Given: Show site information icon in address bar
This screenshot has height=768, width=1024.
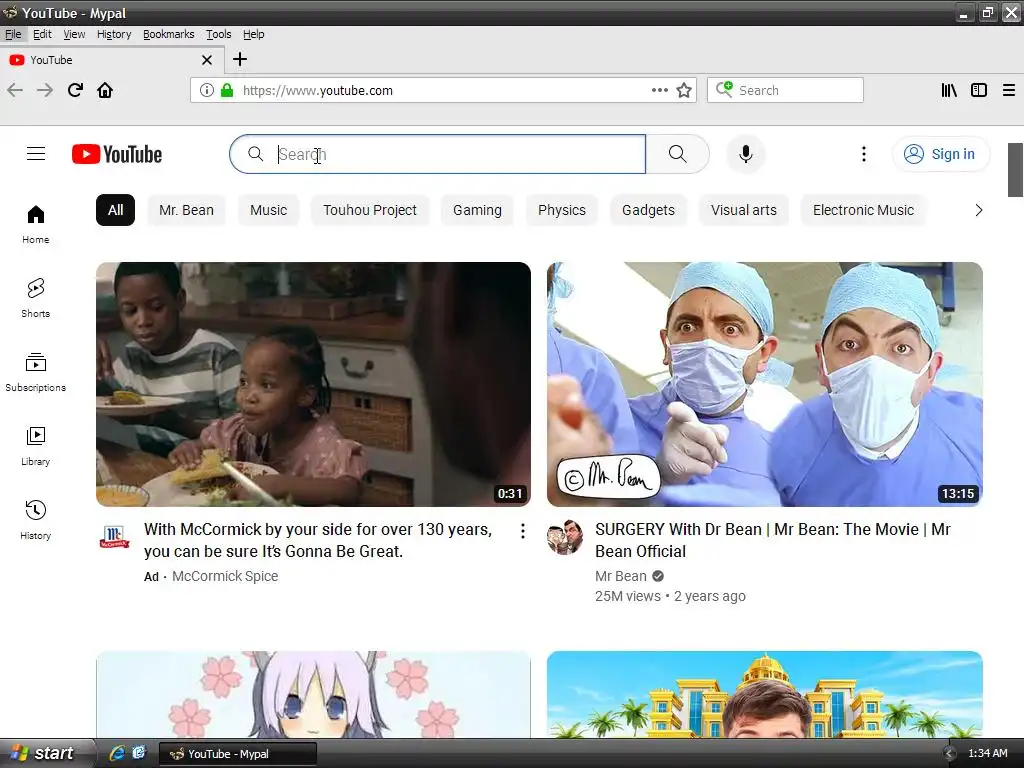Looking at the screenshot, I should [206, 90].
